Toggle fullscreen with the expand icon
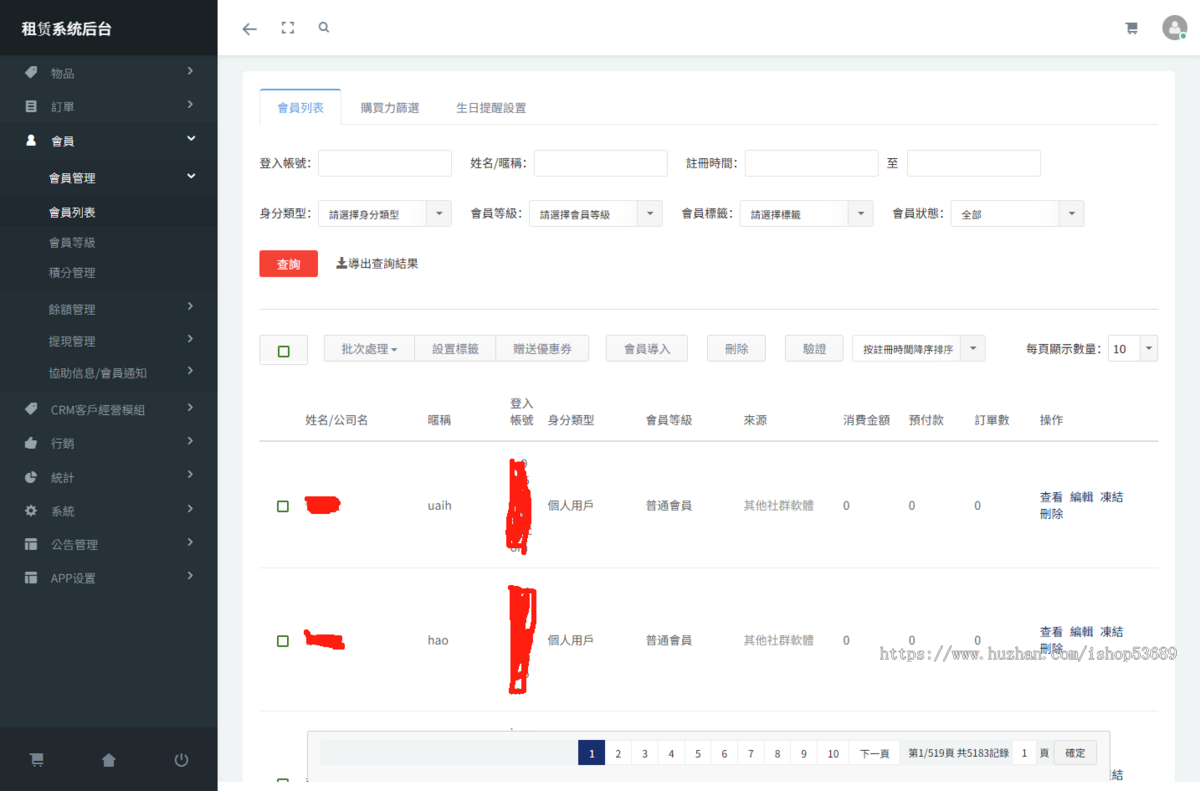The width and height of the screenshot is (1200, 791). pos(288,28)
